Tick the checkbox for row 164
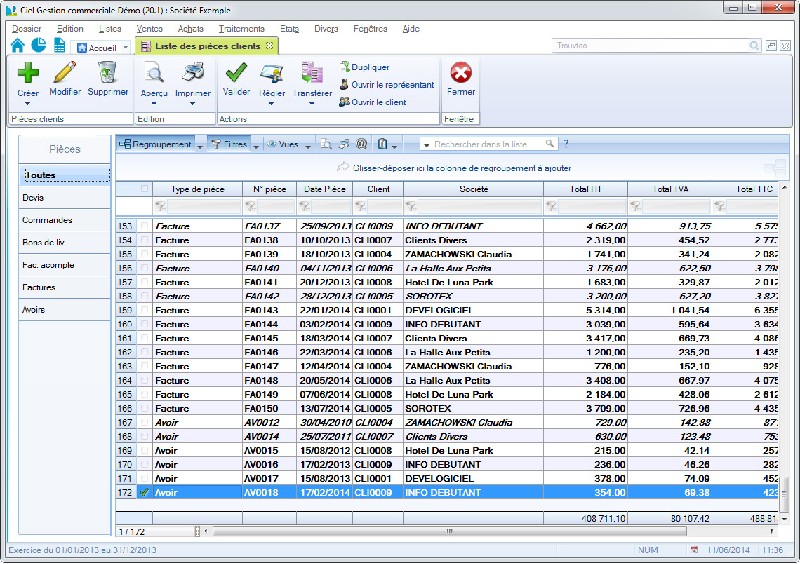The height and width of the screenshot is (564, 800). 145,381
